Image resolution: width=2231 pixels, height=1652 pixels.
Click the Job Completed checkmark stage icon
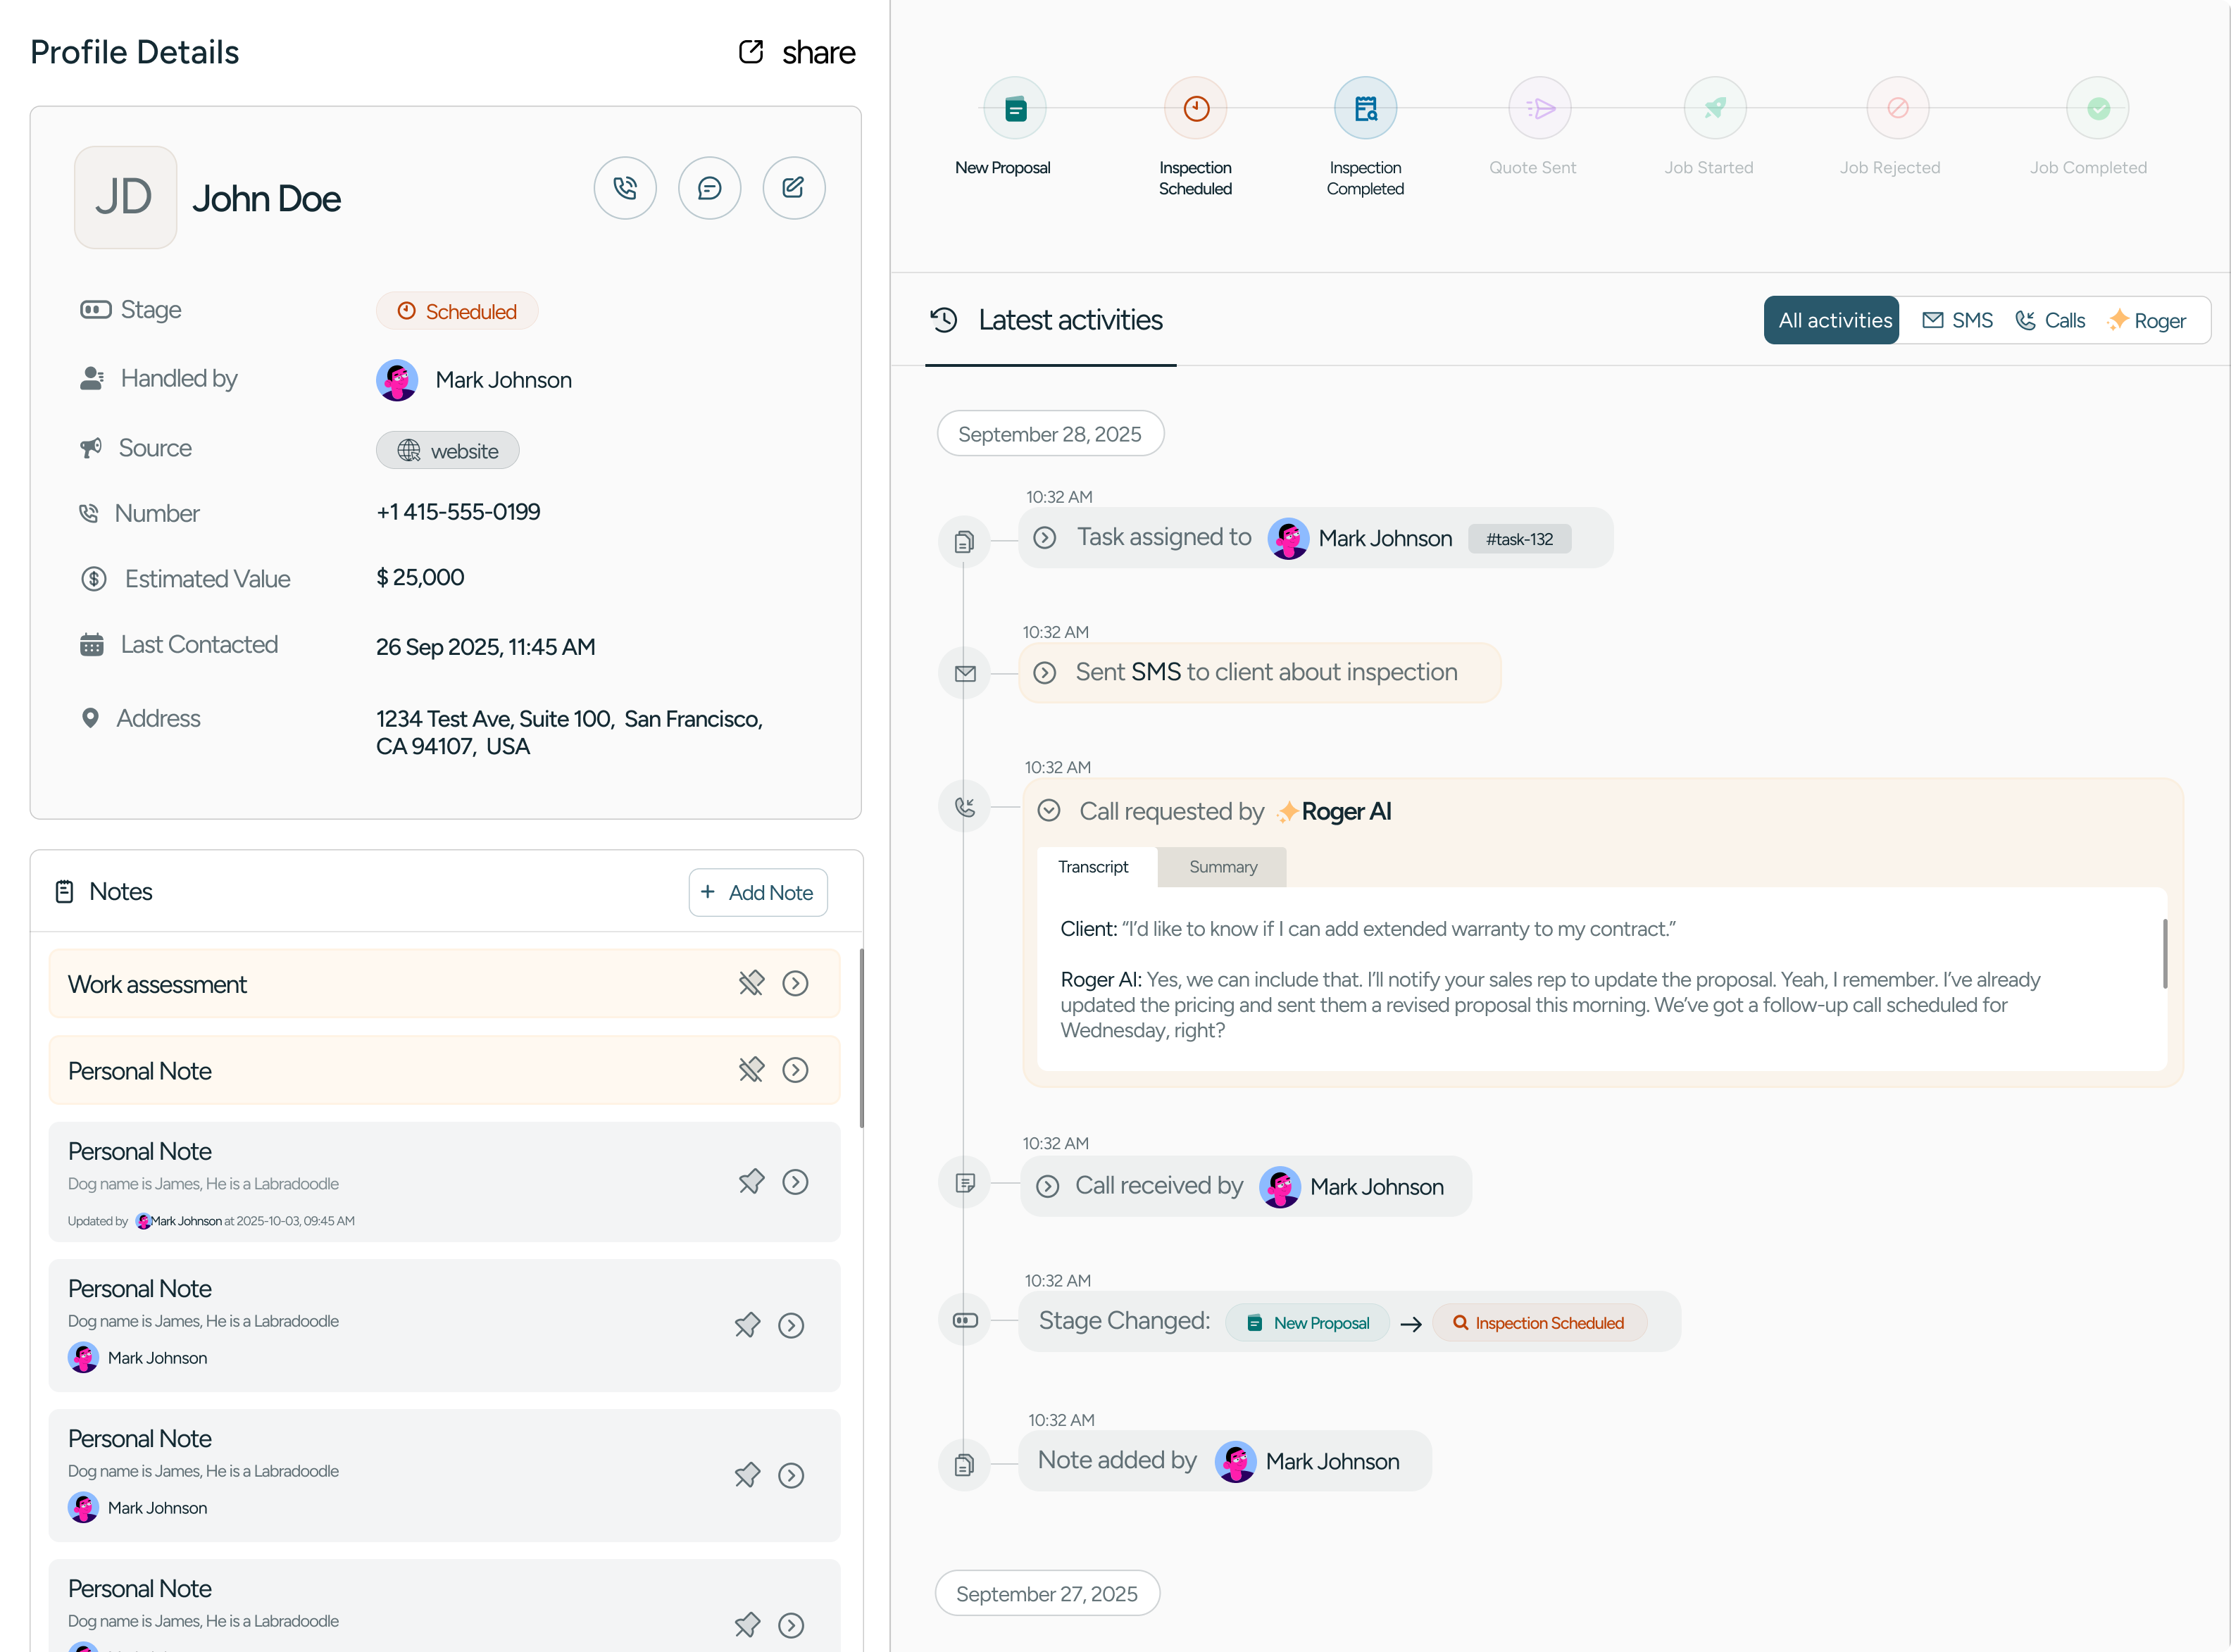(x=2097, y=108)
